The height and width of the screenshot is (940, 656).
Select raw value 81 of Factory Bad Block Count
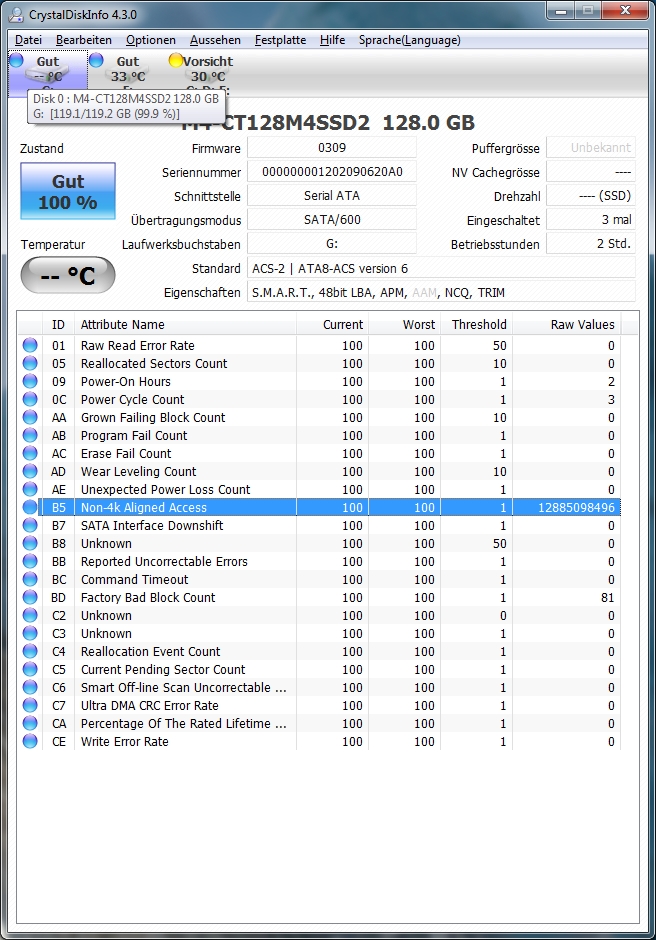click(607, 598)
